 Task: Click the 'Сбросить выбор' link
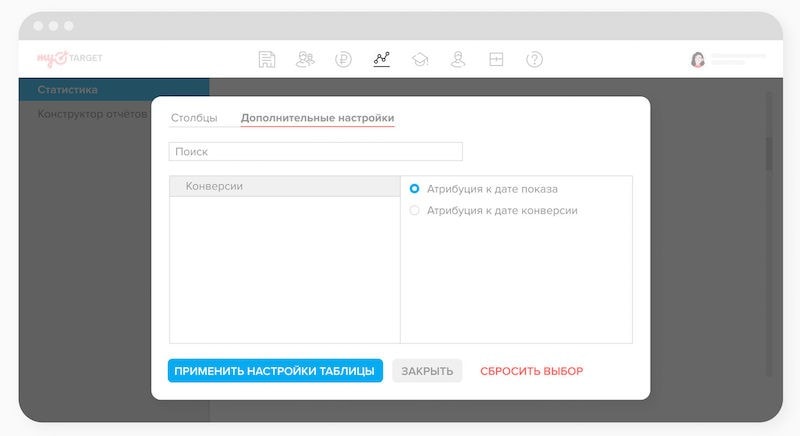tap(531, 371)
